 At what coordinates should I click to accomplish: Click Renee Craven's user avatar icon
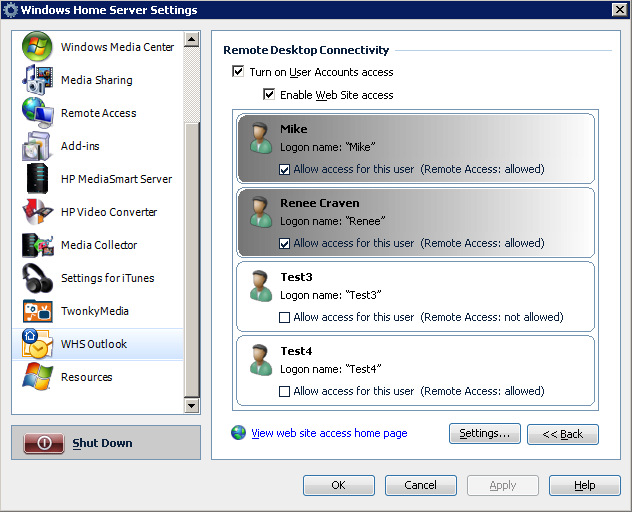260,212
